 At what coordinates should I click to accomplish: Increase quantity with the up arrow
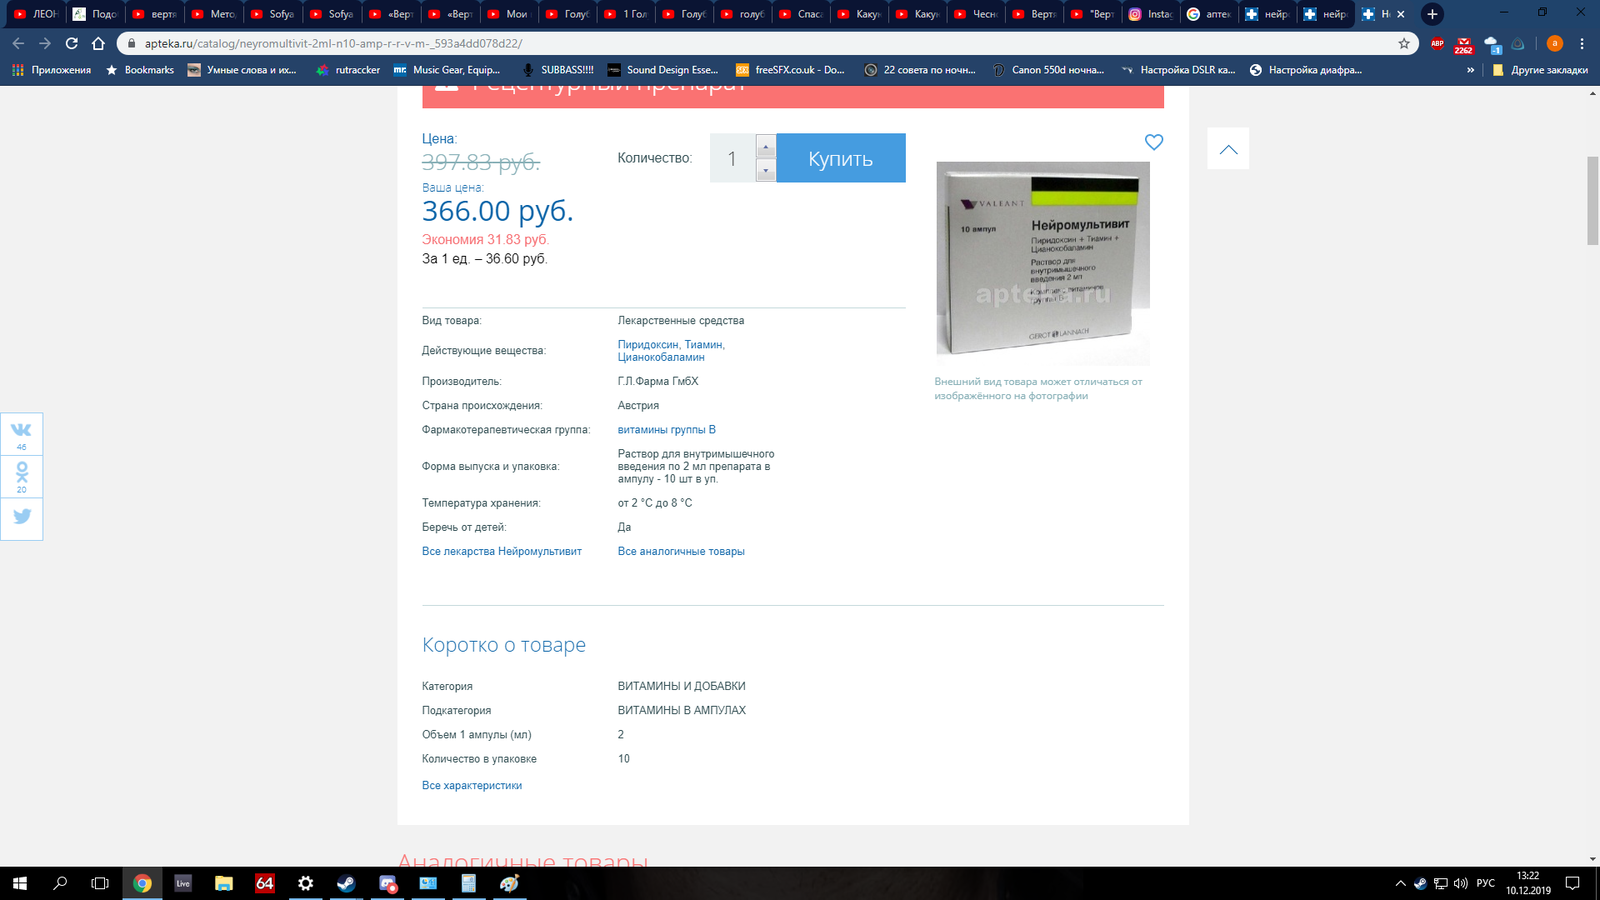pyautogui.click(x=766, y=146)
